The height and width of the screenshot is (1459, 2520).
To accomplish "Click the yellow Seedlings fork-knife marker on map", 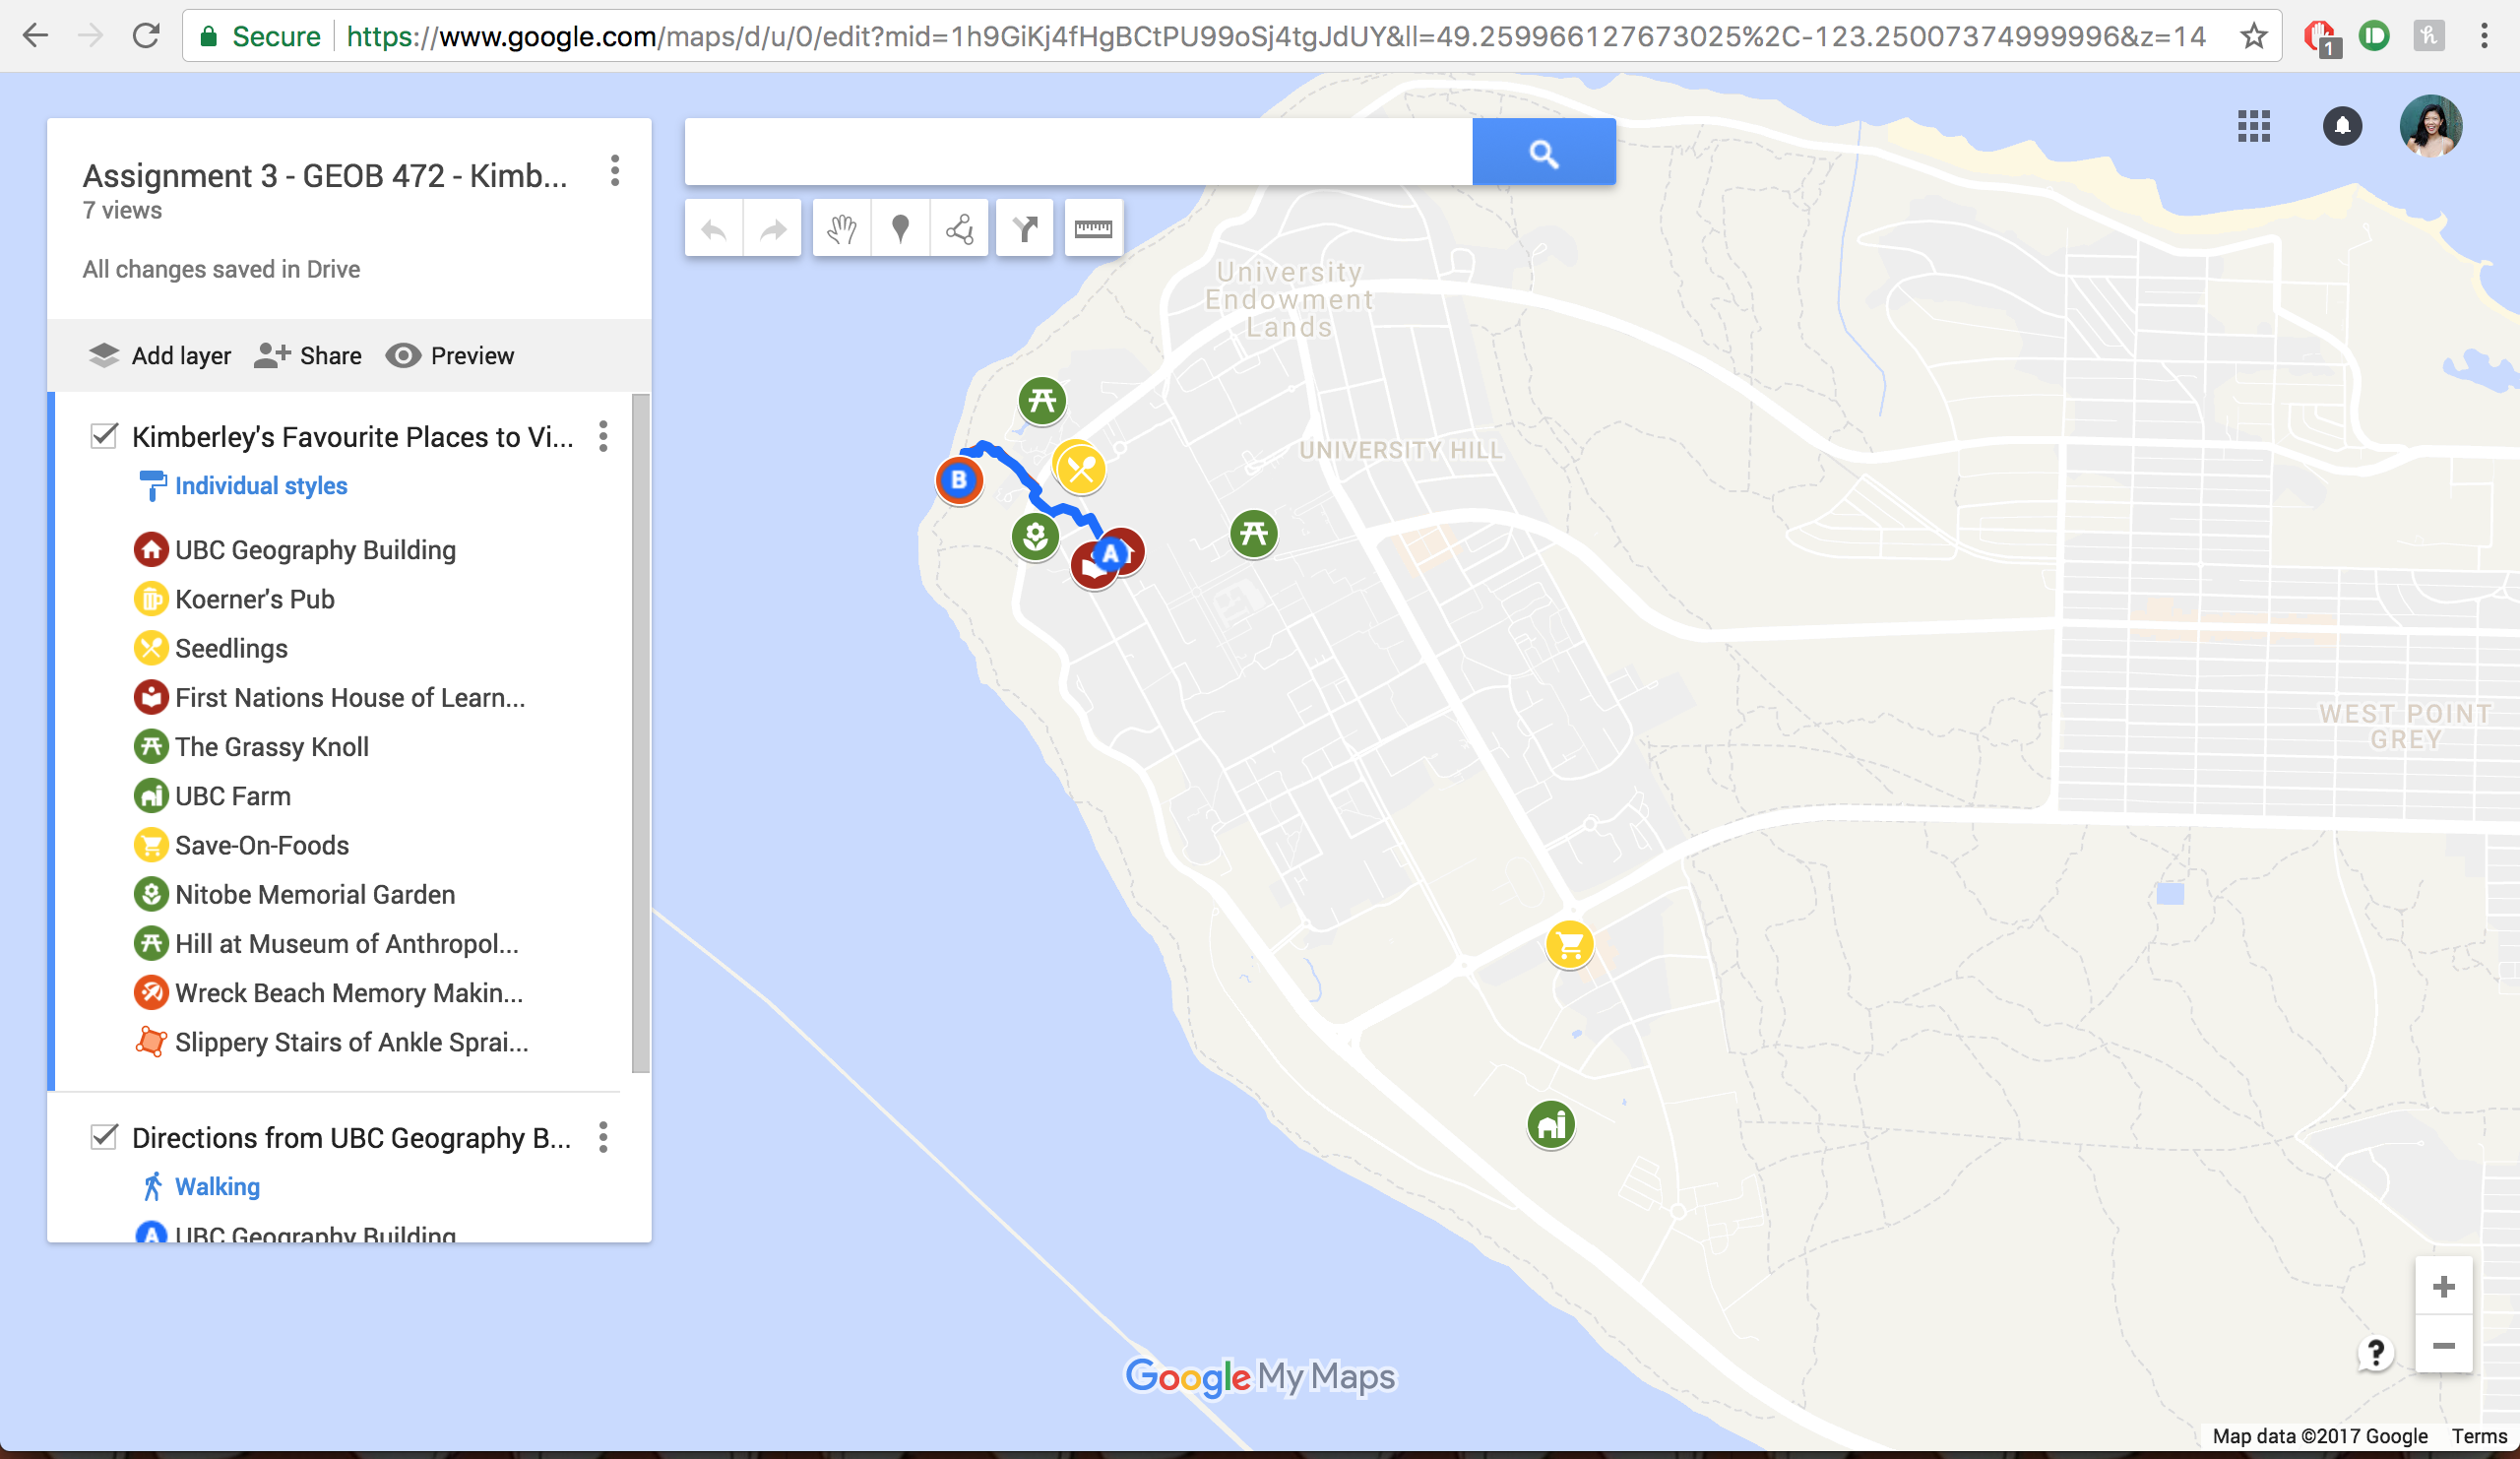I will [1080, 468].
